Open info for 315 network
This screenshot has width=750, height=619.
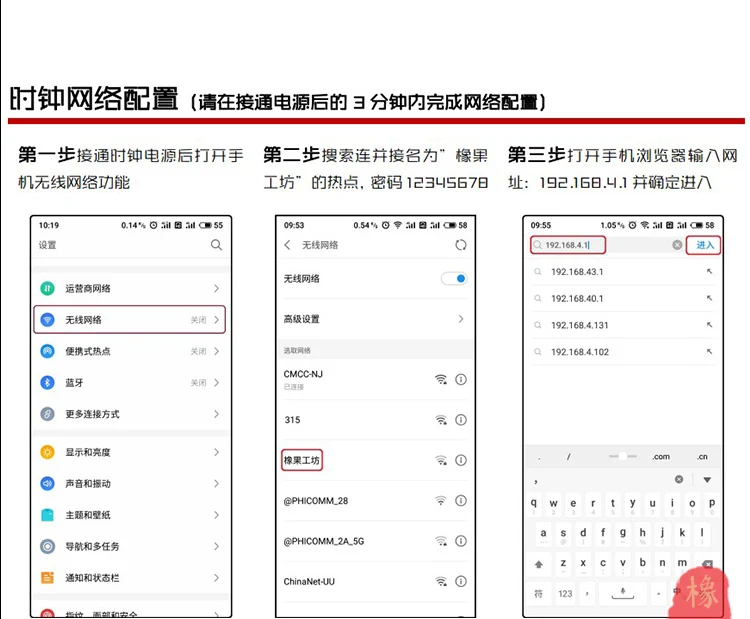(x=461, y=420)
